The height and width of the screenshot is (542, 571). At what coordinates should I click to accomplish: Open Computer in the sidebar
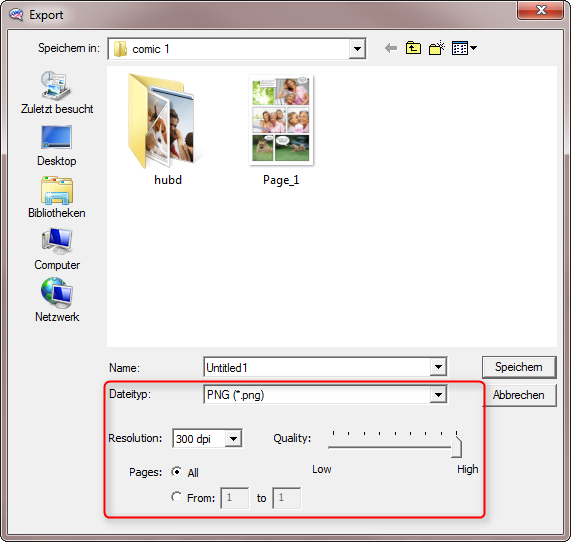(x=57, y=250)
